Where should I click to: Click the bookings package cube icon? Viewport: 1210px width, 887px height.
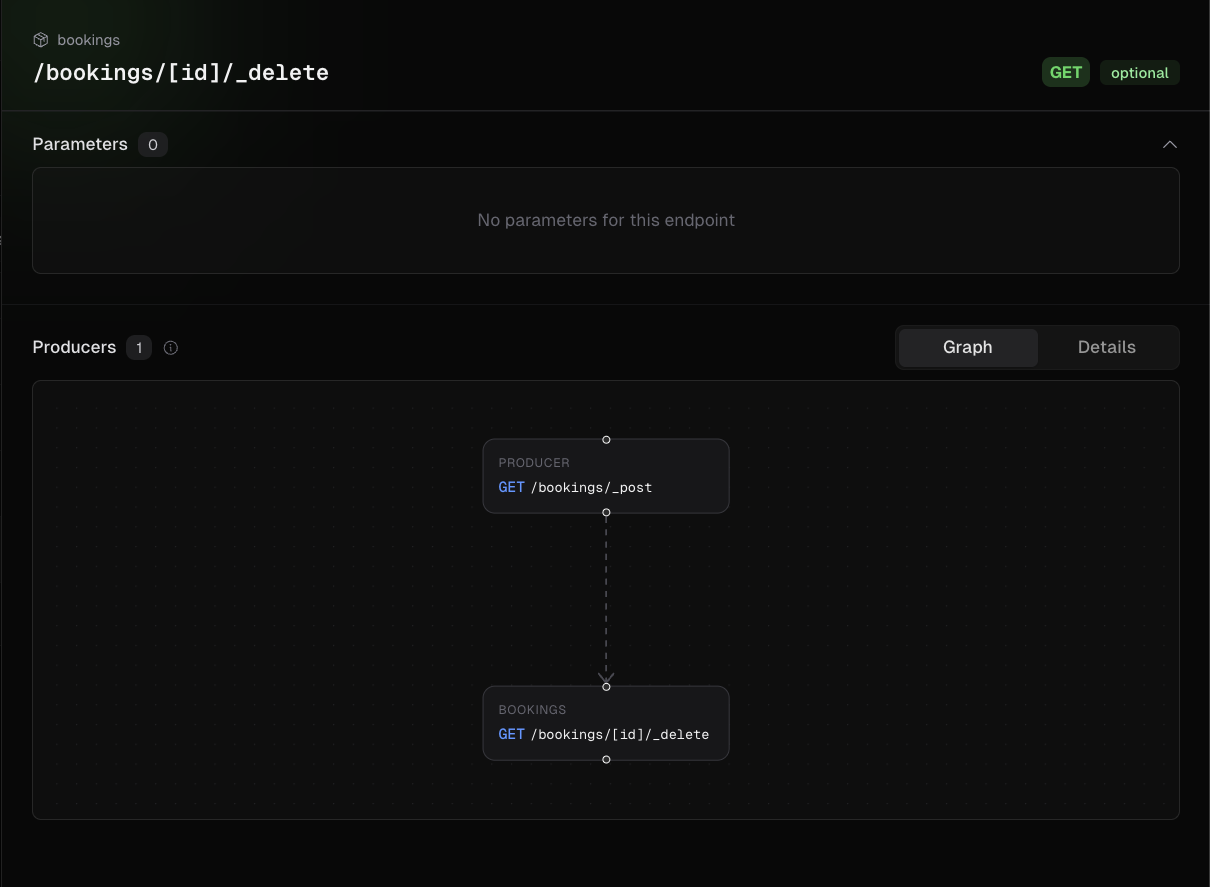pos(41,40)
